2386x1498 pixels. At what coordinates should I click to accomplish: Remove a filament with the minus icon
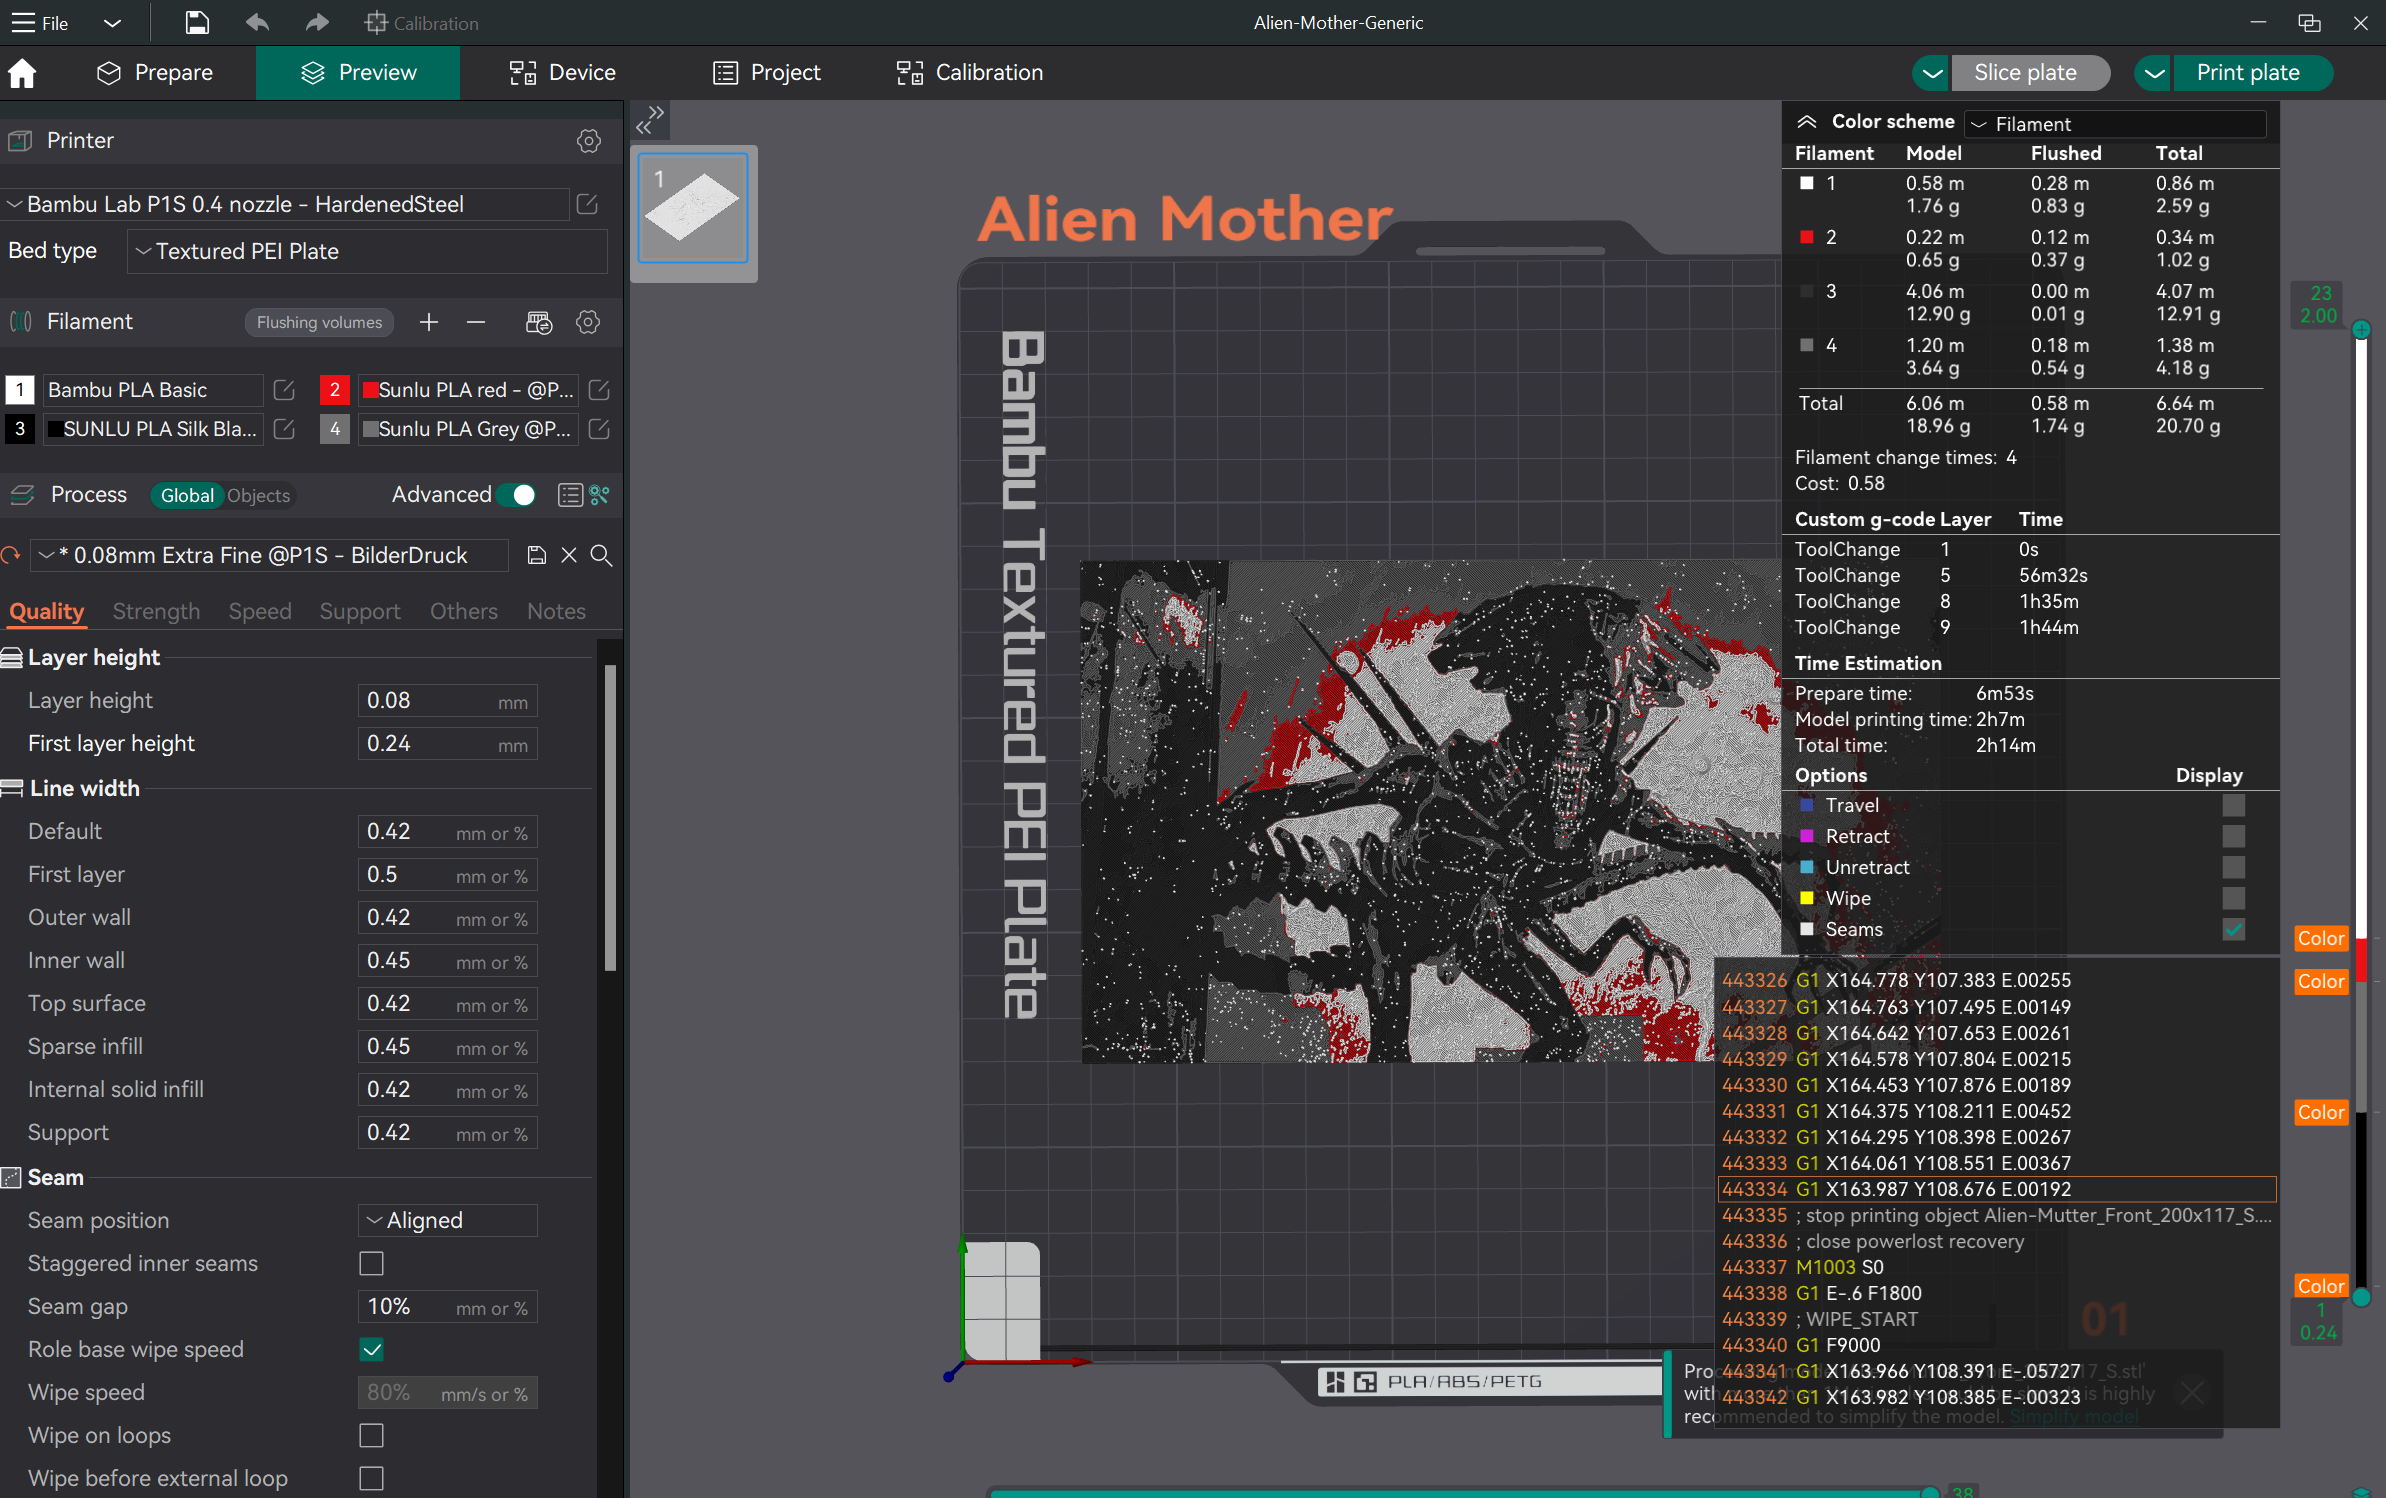[x=476, y=322]
